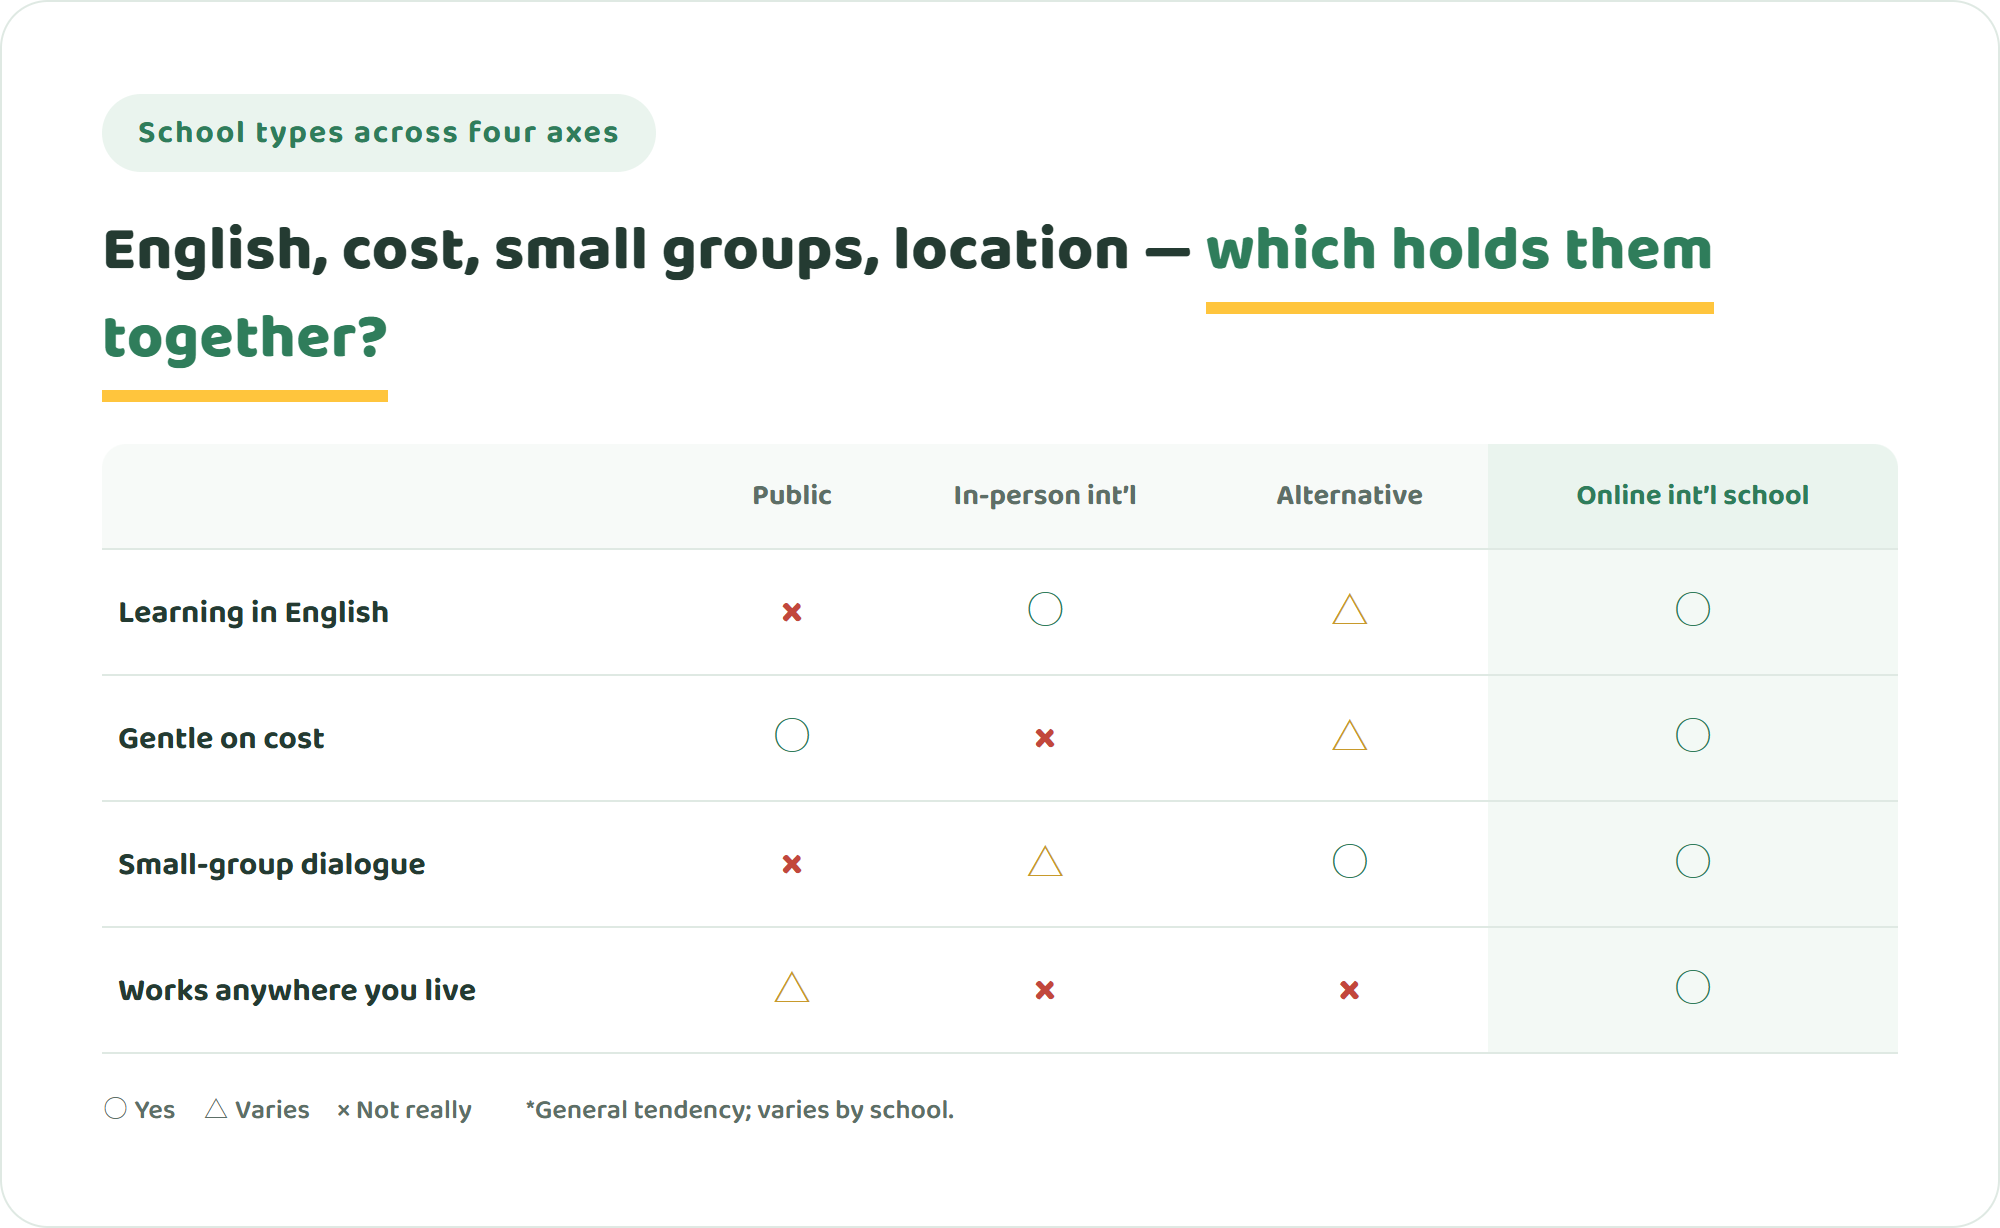Click the 'Alternative' column header
The width and height of the screenshot is (2000, 1228).
click(1349, 495)
